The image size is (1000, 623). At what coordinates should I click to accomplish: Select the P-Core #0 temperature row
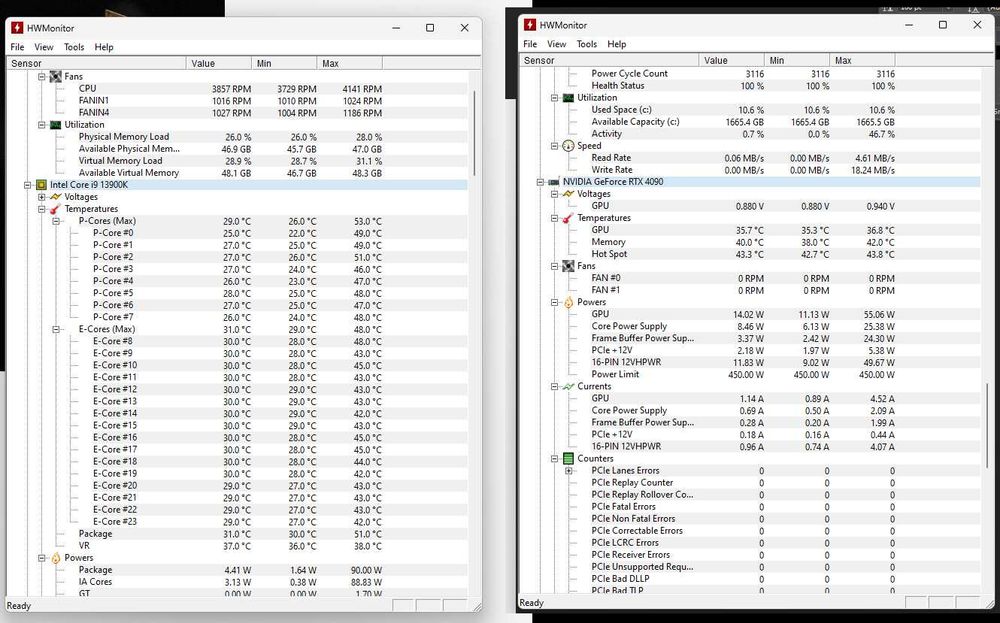tap(237, 233)
